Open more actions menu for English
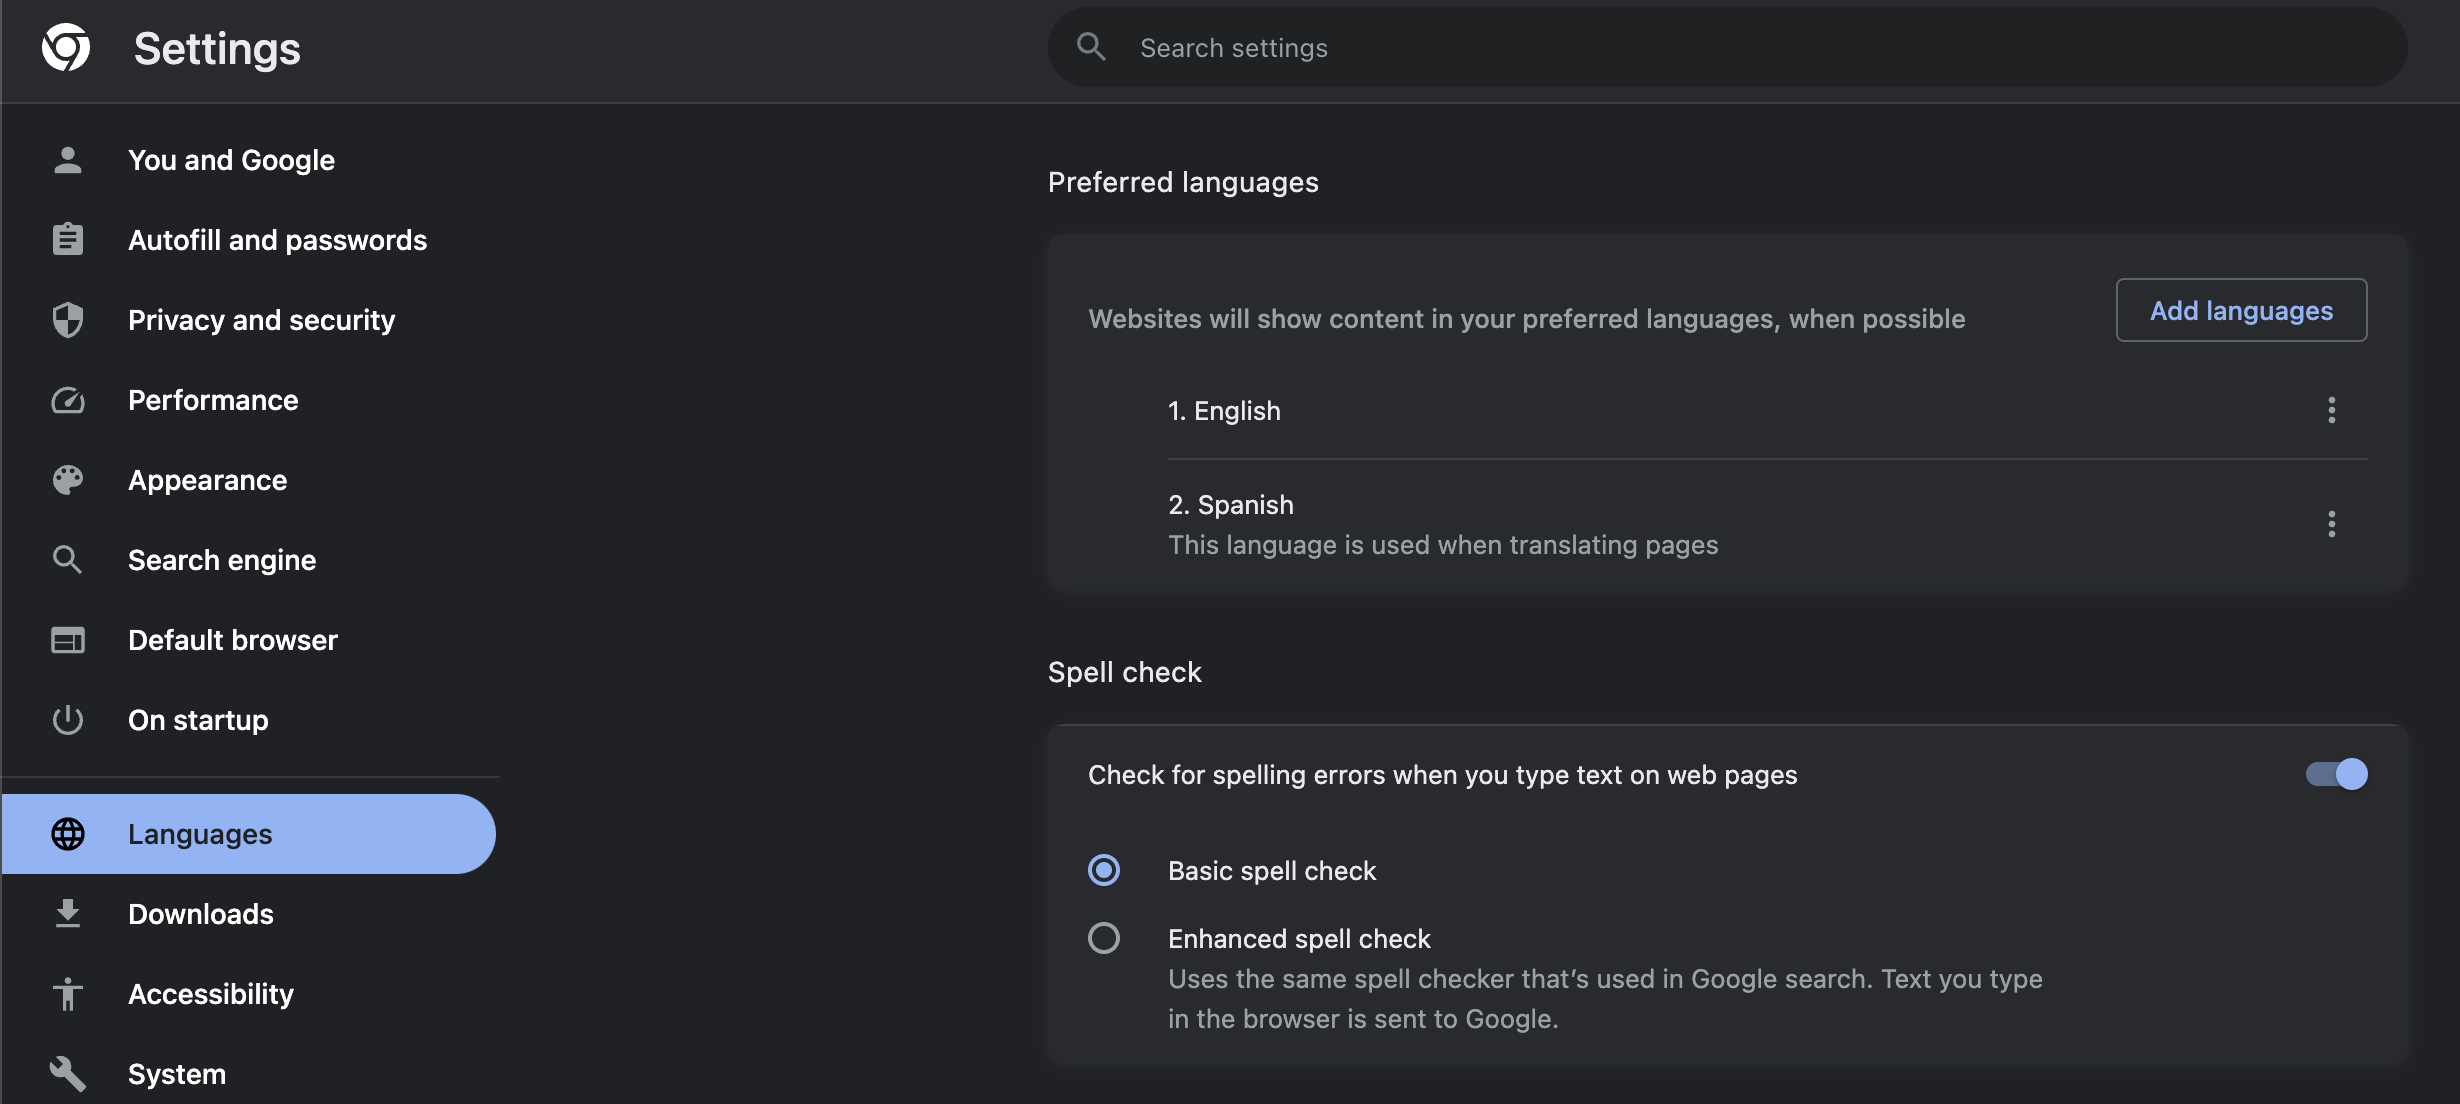This screenshot has width=2460, height=1104. [x=2331, y=410]
